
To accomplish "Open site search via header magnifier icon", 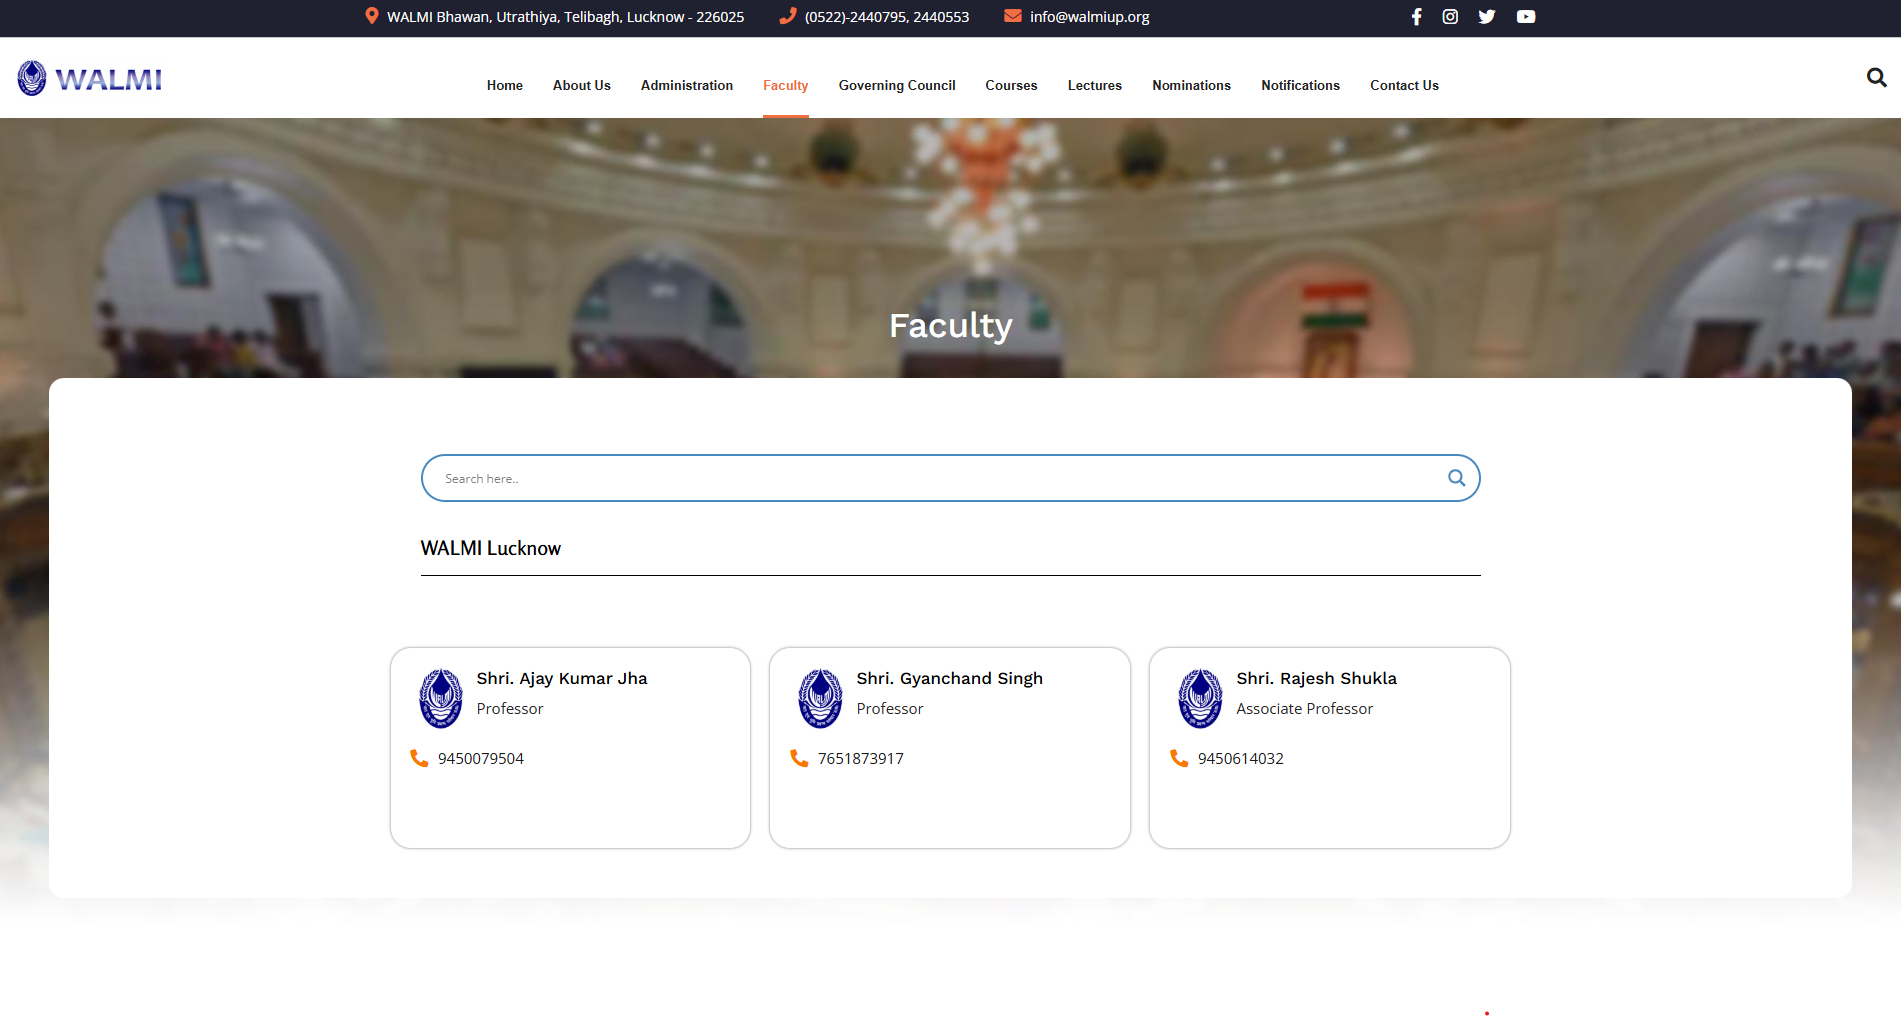I will pos(1876,77).
